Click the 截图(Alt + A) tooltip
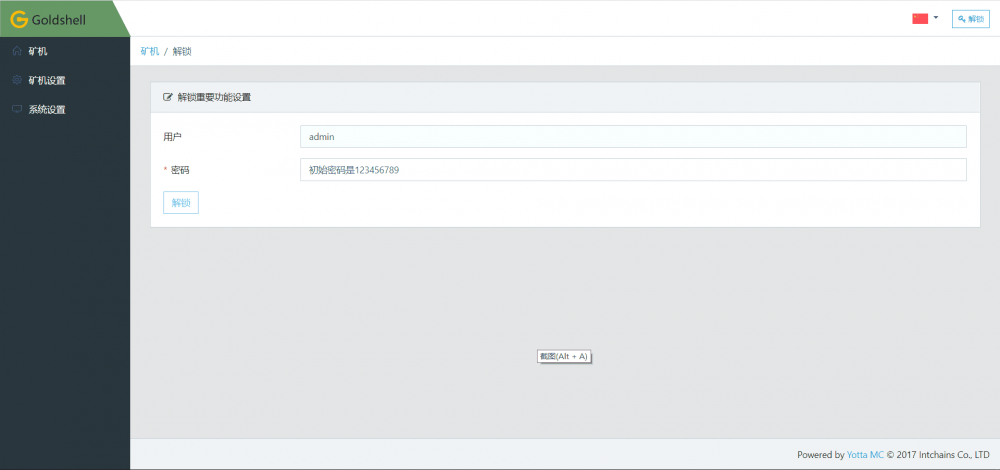The image size is (1000, 470). pos(564,356)
